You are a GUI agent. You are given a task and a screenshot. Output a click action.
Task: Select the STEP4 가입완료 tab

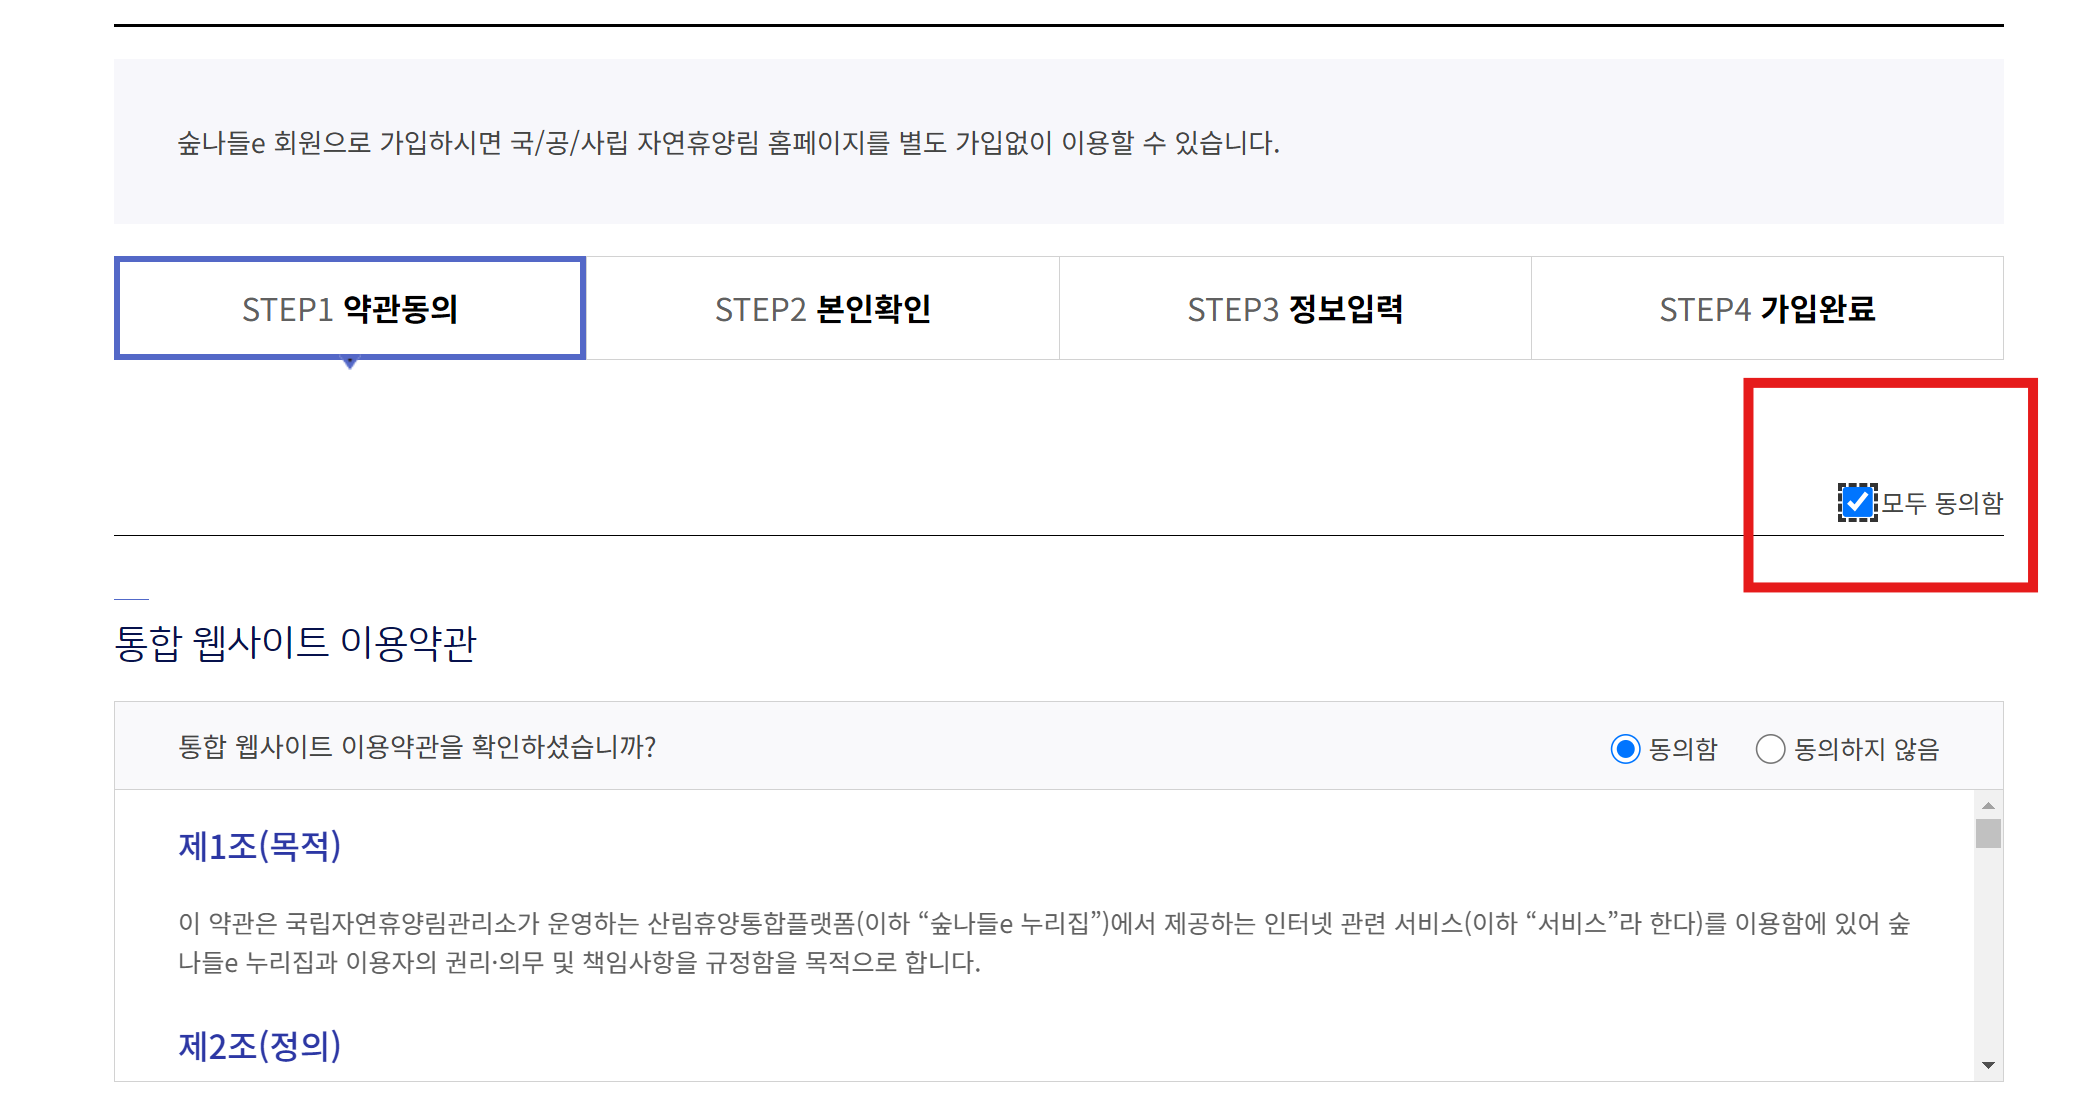click(x=1767, y=309)
